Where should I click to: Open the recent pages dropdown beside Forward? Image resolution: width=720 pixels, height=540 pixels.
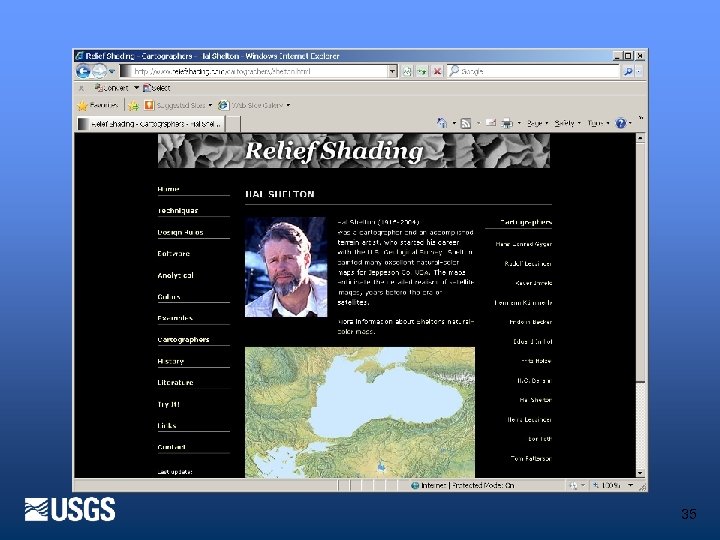pos(112,72)
